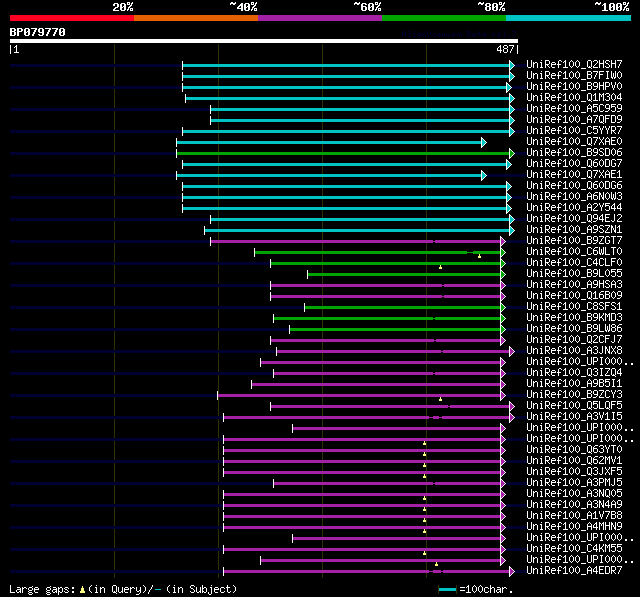Select the UniRef100_A9HSA3 label
Viewport: 640px width, 597px height.
click(x=574, y=285)
